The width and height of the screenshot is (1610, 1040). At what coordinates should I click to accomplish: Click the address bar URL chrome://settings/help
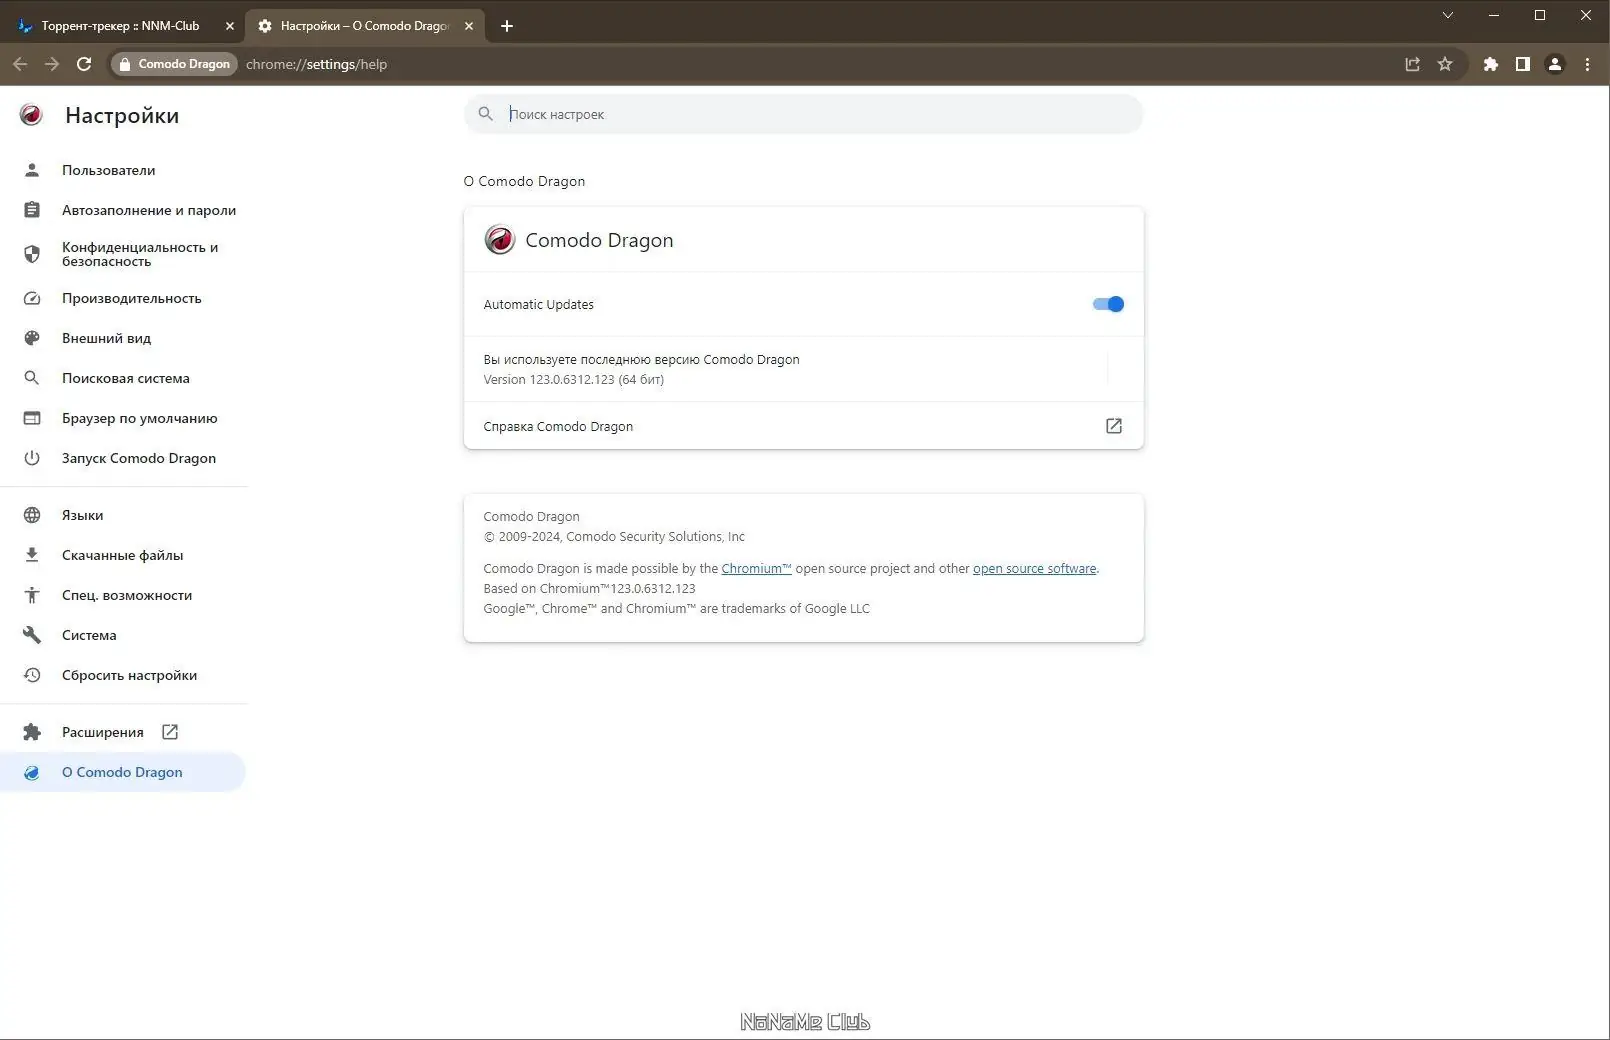pyautogui.click(x=316, y=64)
